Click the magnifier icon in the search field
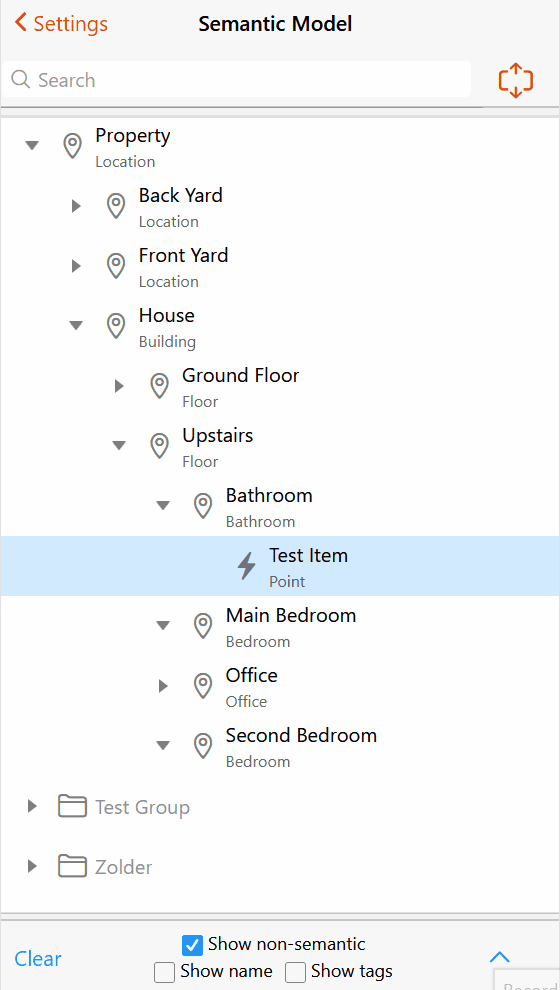Viewport: 560px width, 990px height. [21, 80]
